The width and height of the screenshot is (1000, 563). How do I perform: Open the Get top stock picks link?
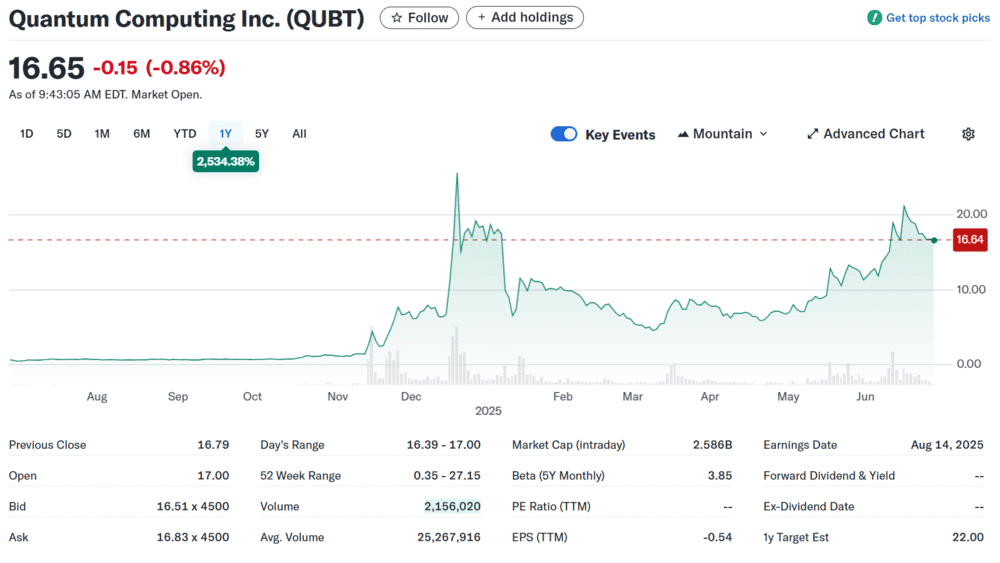click(929, 18)
